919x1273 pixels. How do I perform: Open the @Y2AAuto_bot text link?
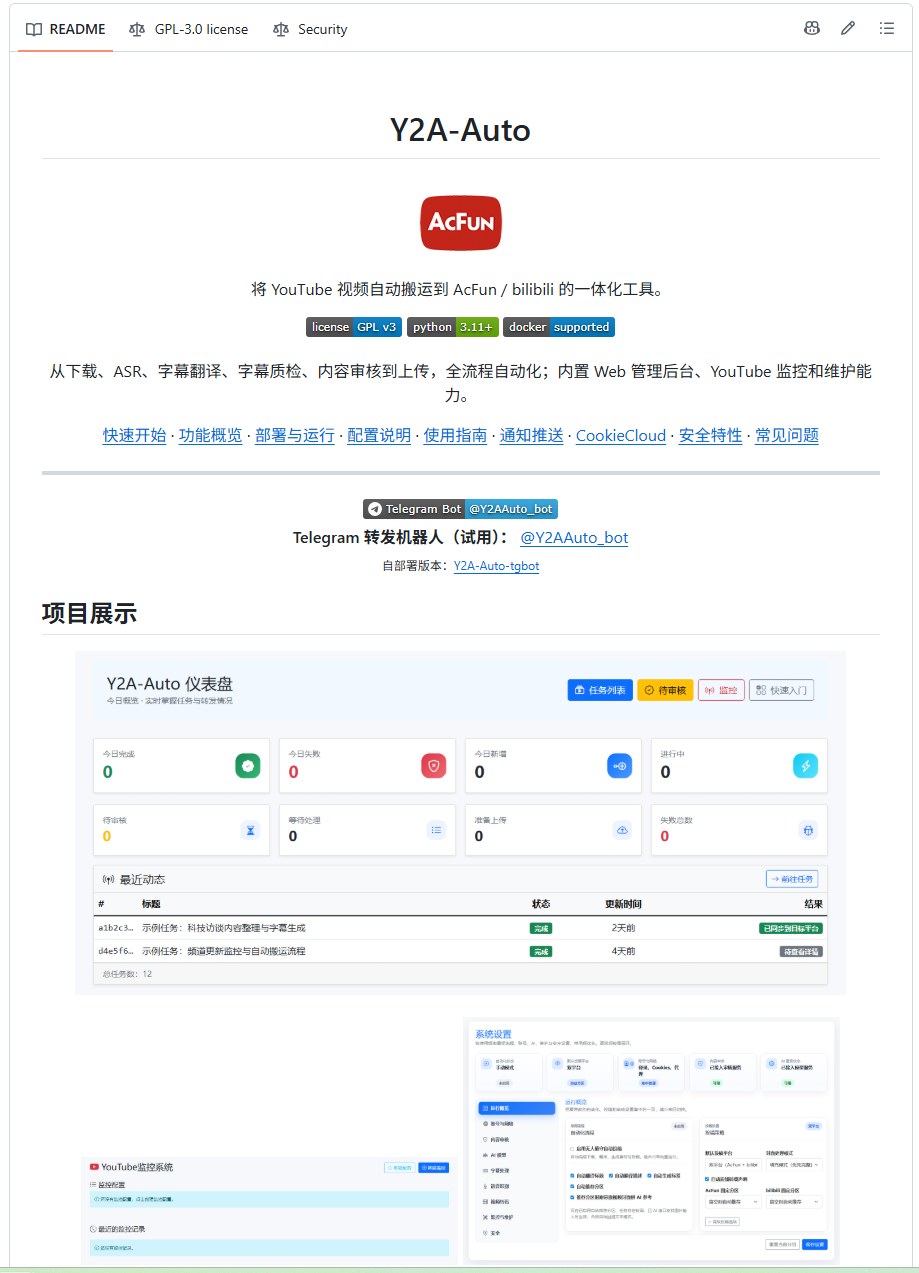pos(574,537)
